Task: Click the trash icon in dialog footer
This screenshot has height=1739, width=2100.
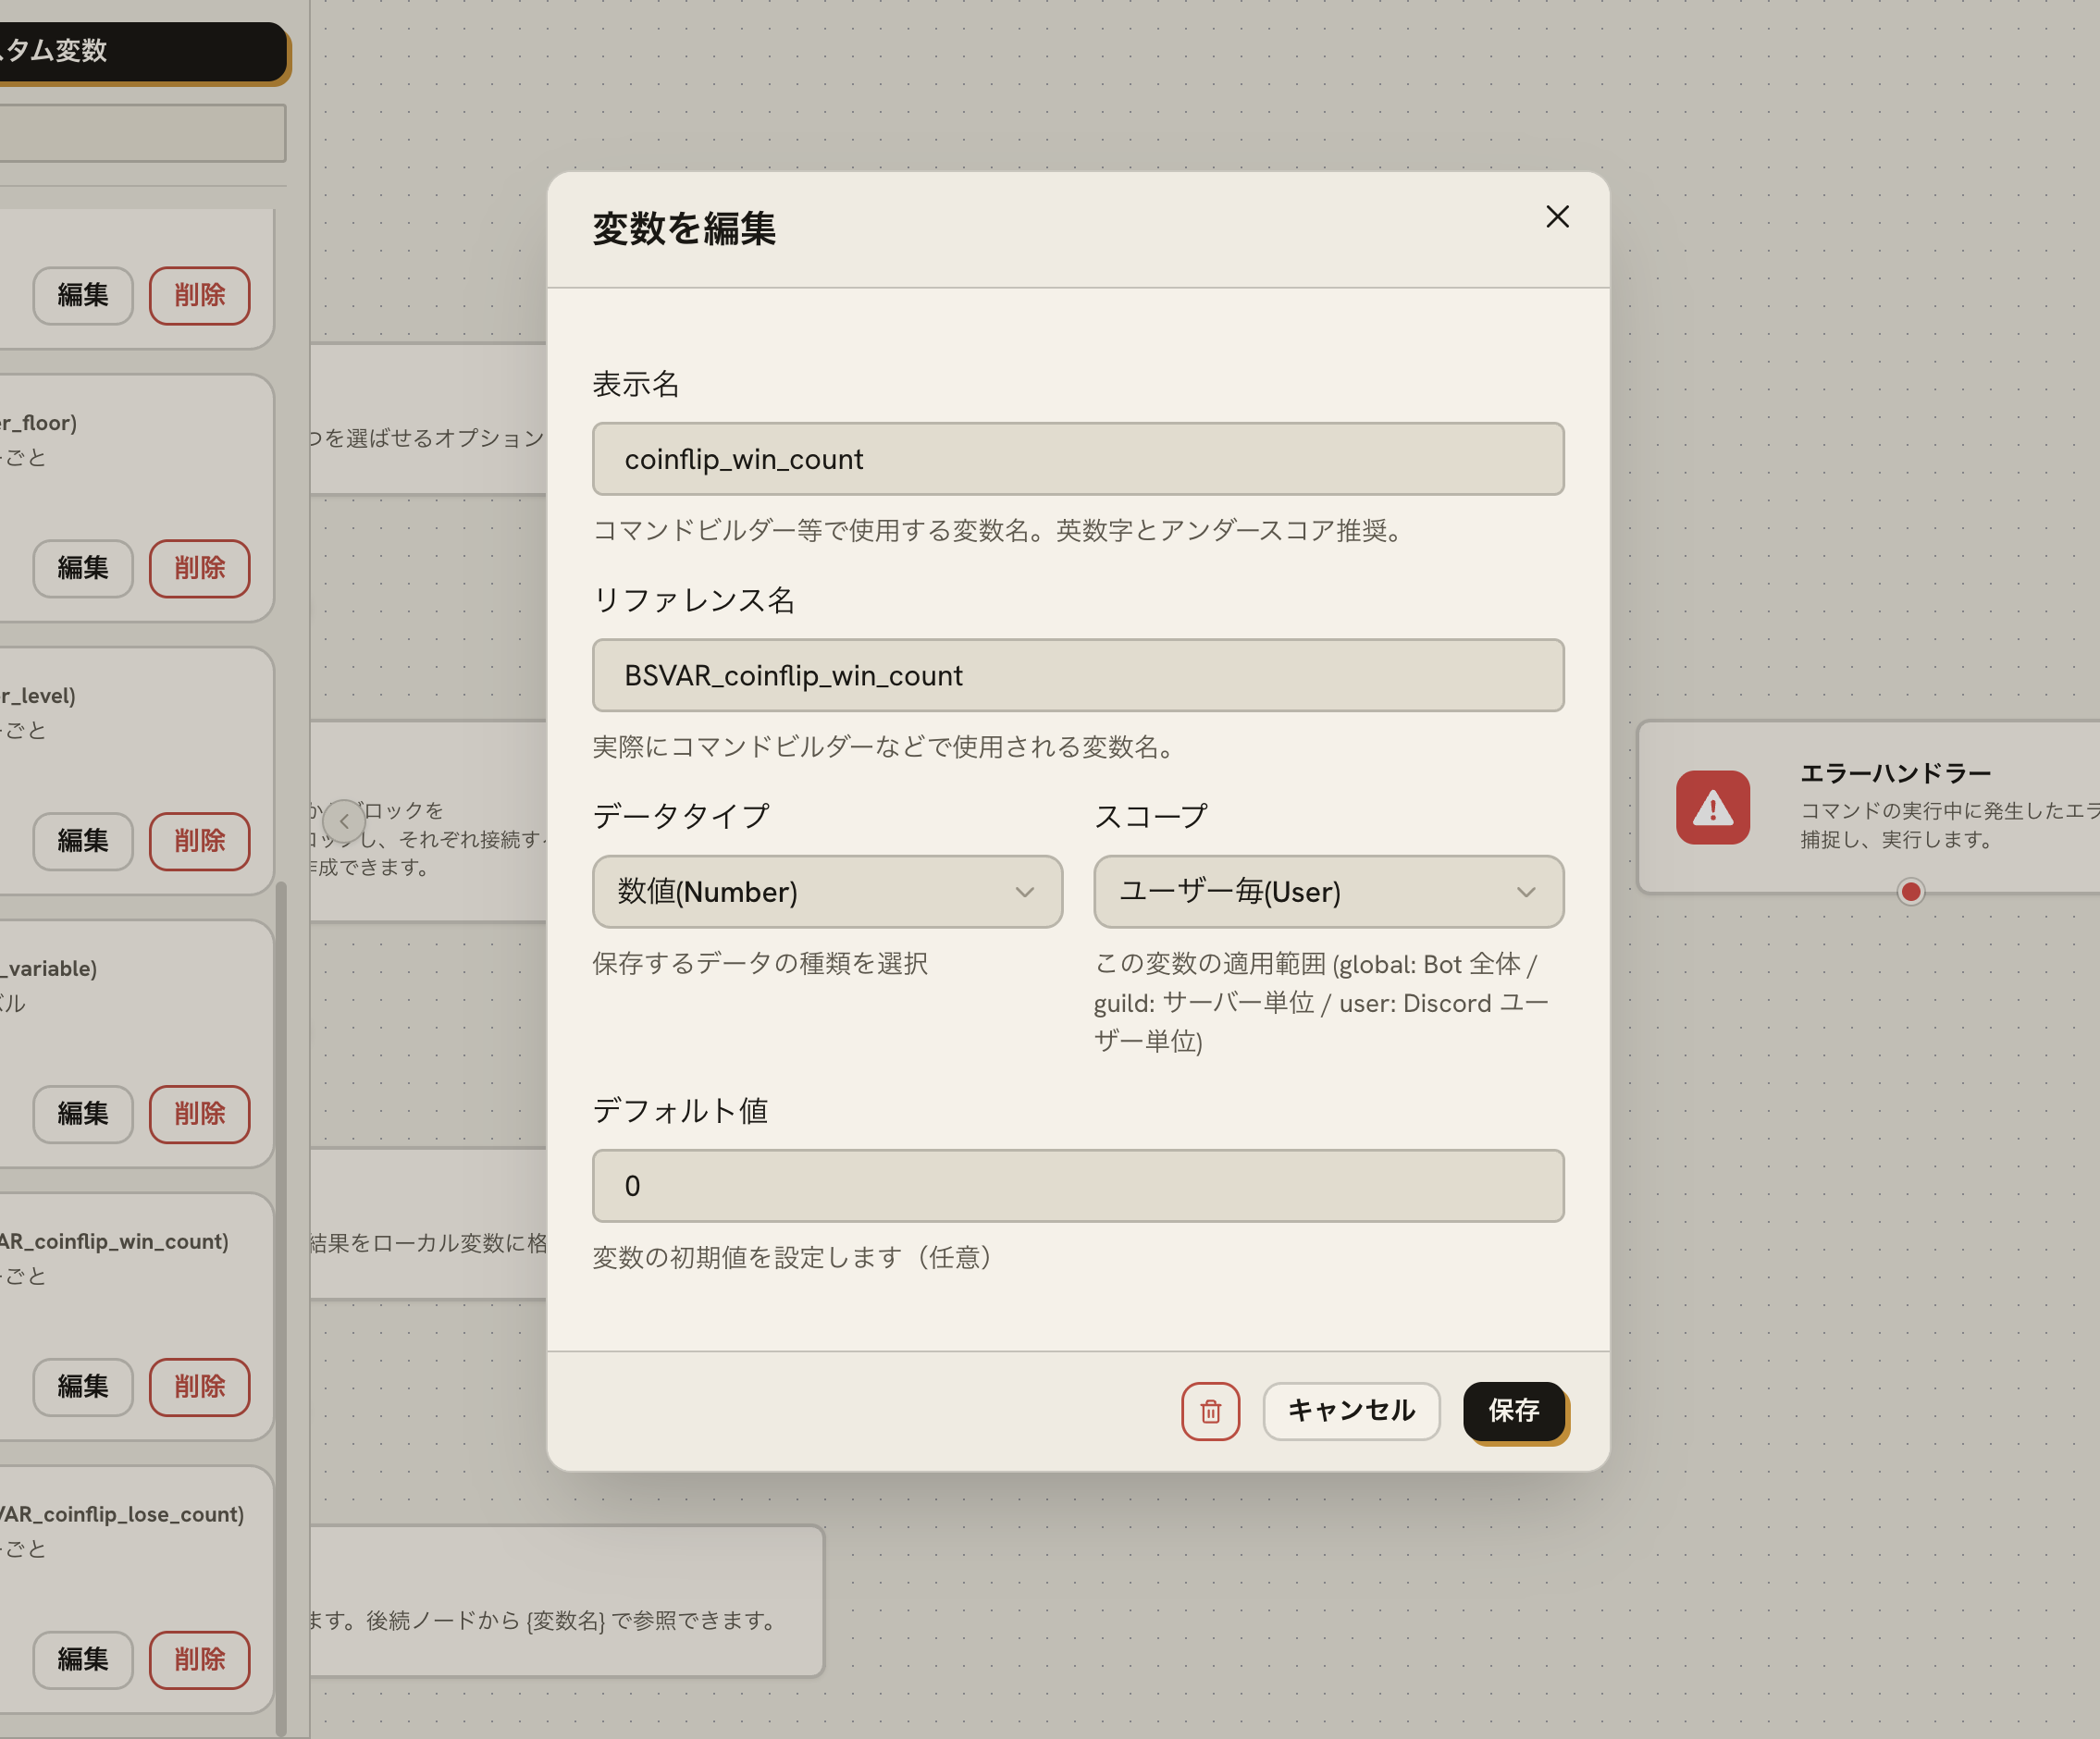Action: pos(1210,1411)
